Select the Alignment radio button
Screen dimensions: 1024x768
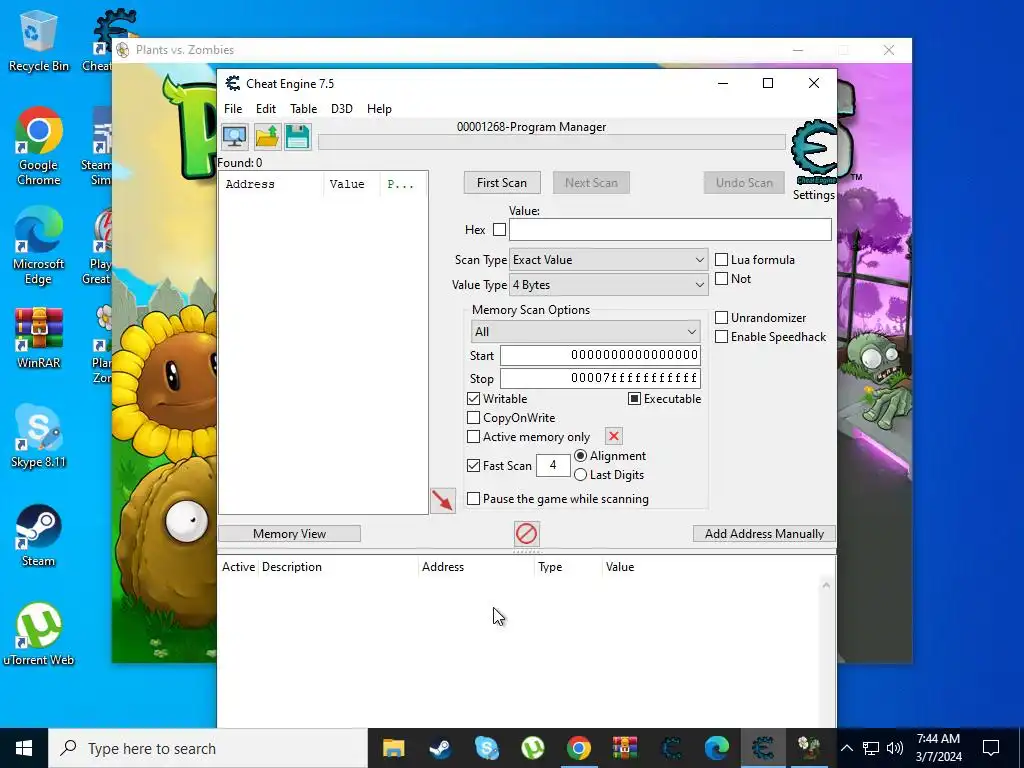click(581, 456)
